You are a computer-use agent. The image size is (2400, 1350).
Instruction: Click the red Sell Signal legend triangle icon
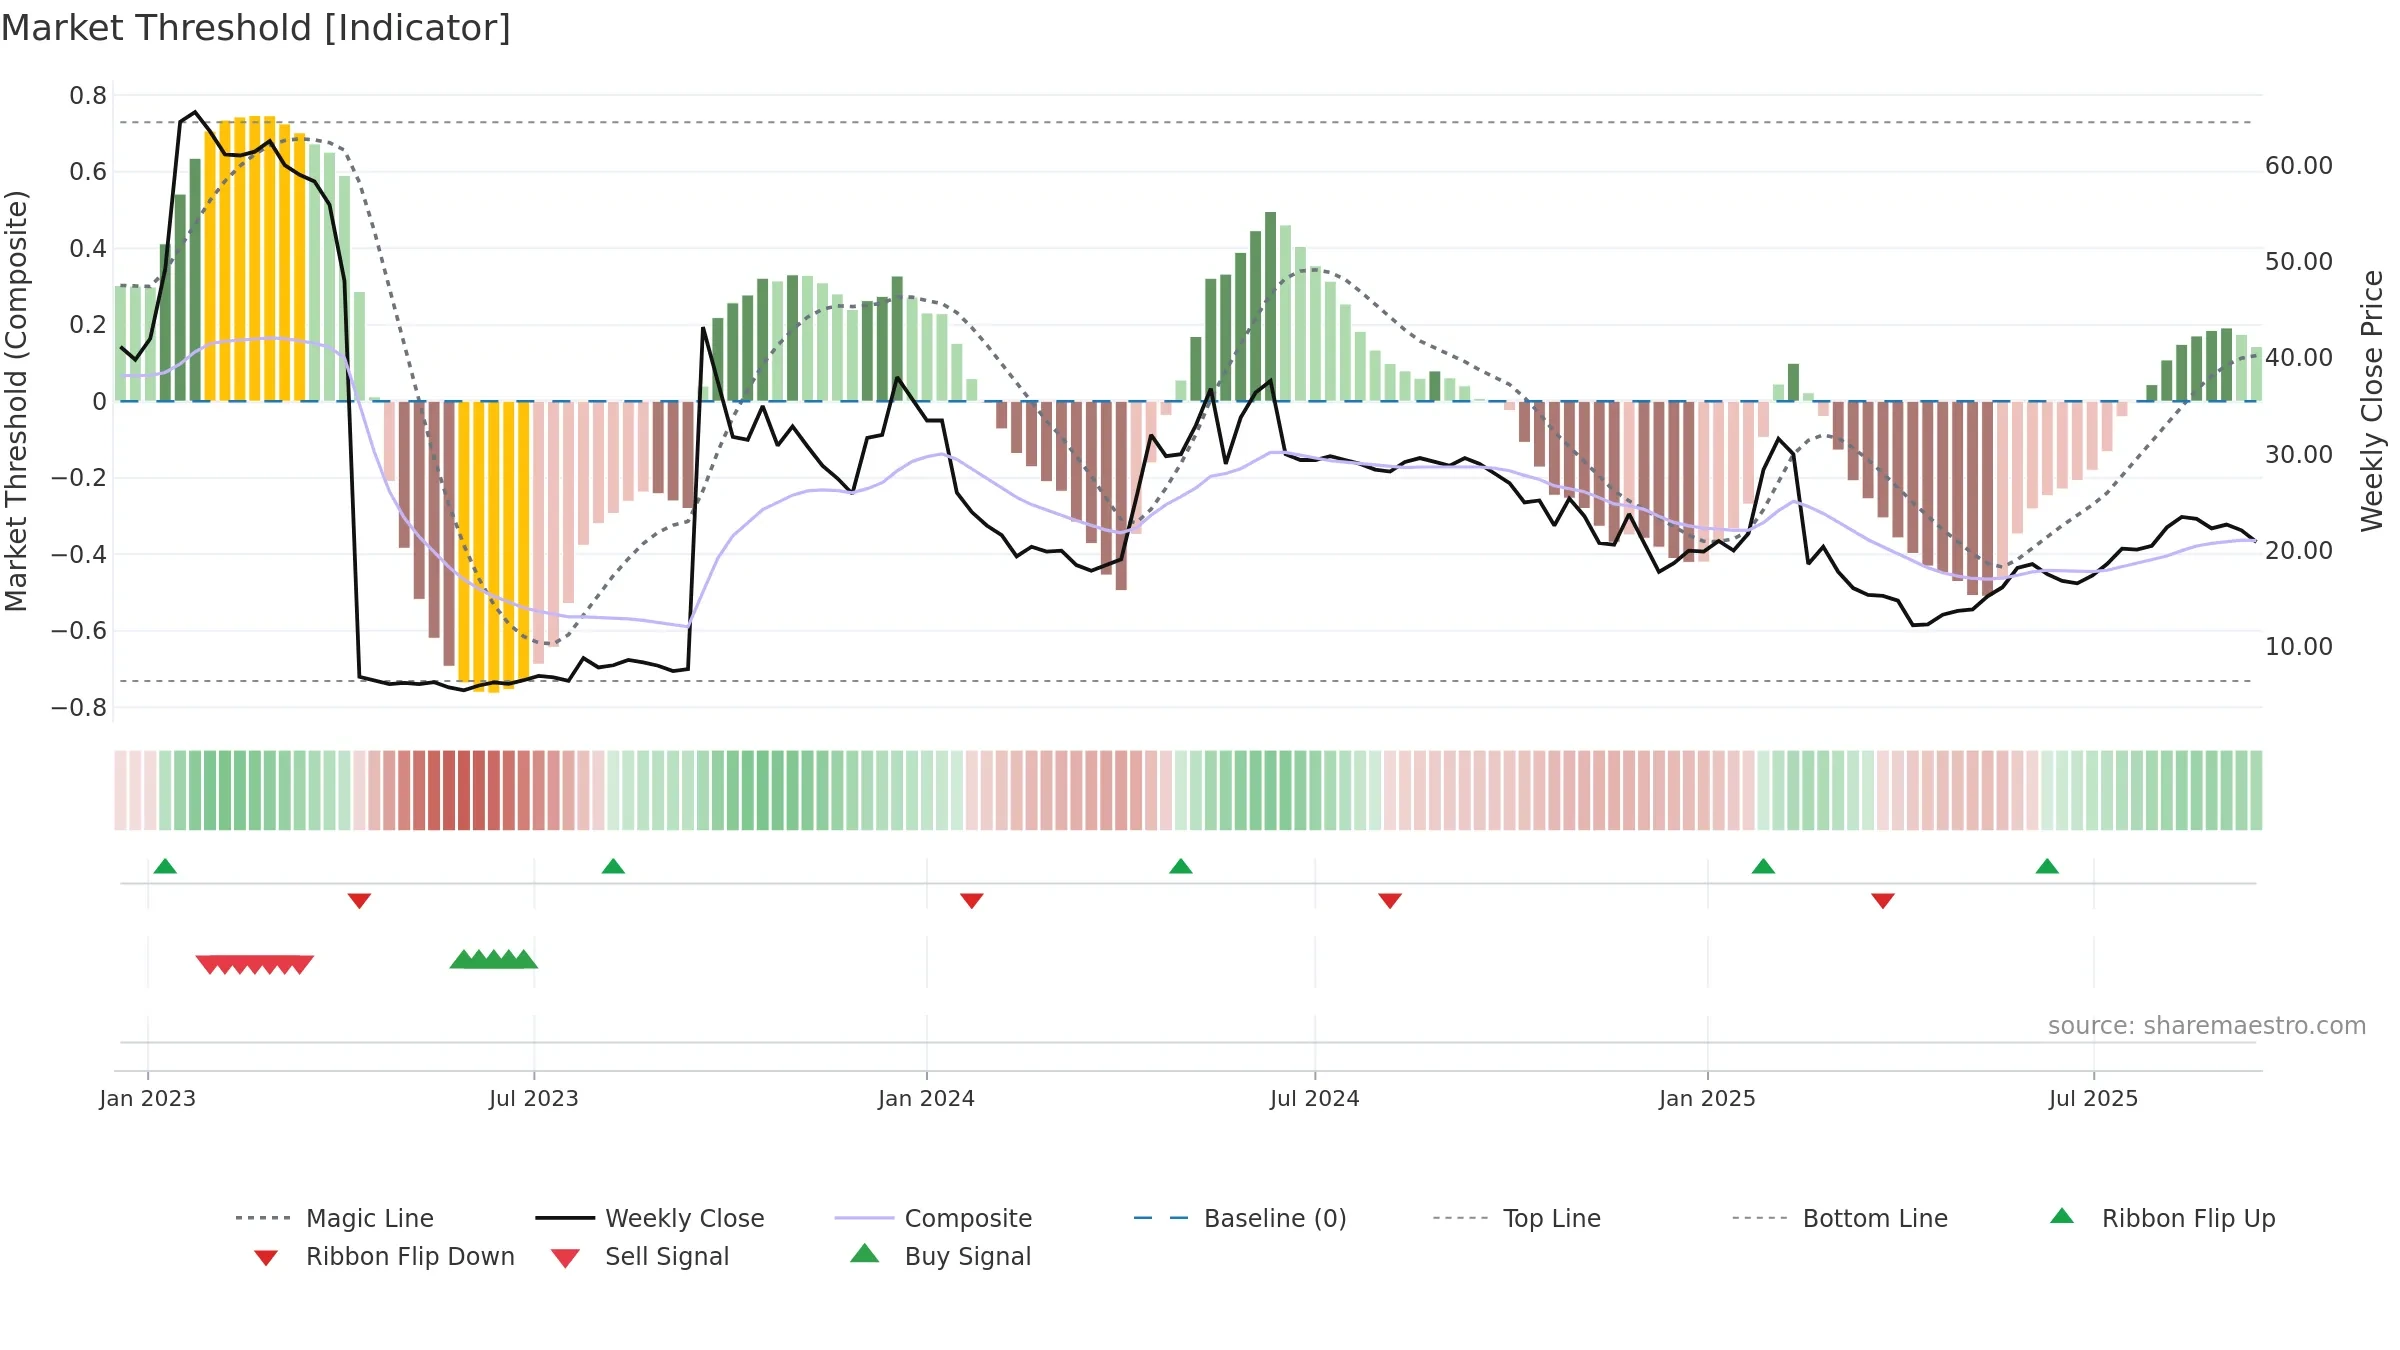(x=565, y=1258)
